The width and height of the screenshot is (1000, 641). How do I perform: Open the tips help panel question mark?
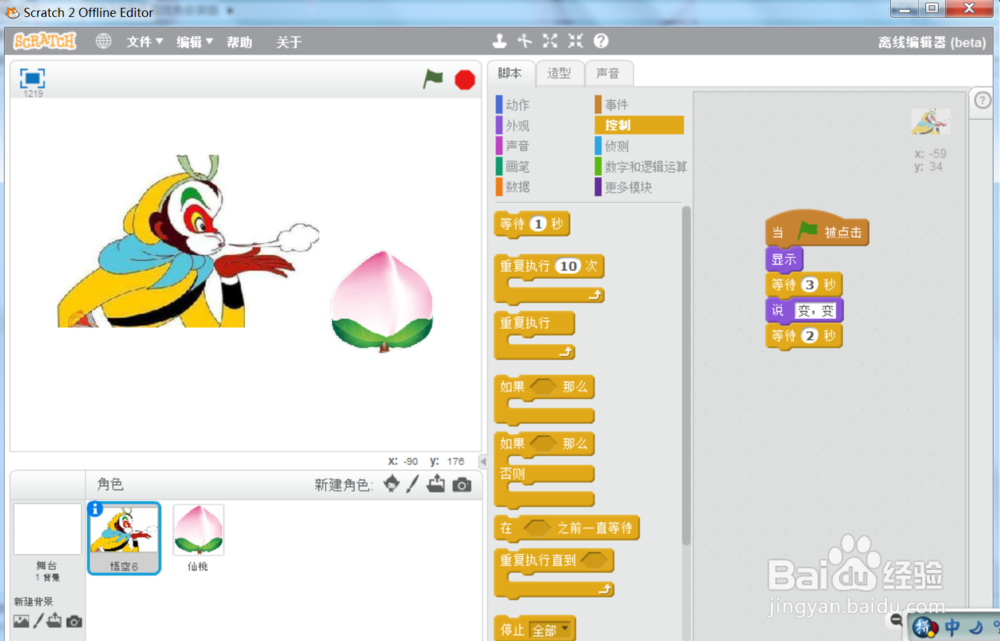tap(982, 100)
